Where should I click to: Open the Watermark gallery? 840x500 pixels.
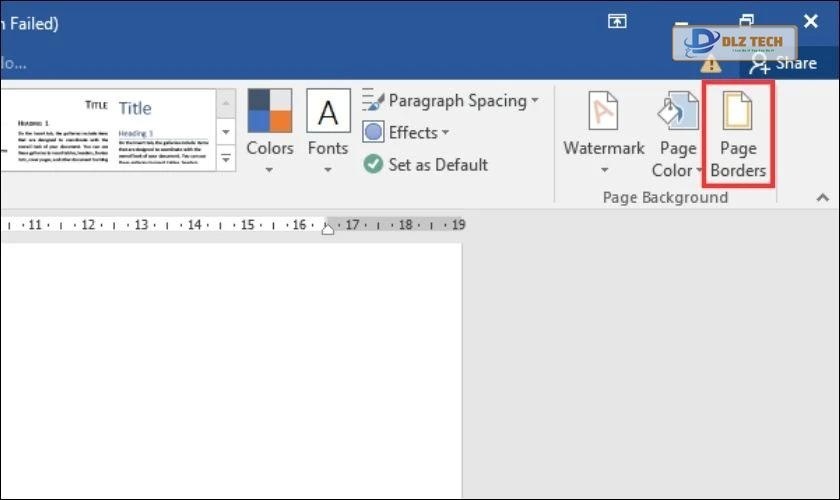click(x=604, y=130)
